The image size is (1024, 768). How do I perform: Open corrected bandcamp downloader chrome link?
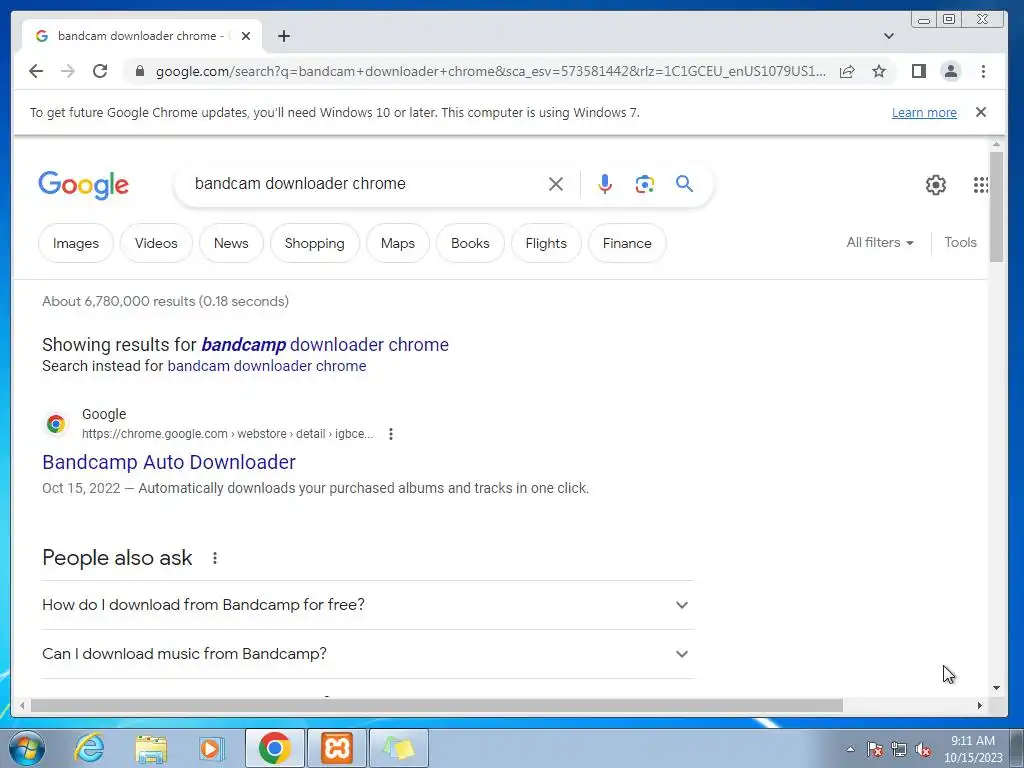325,344
